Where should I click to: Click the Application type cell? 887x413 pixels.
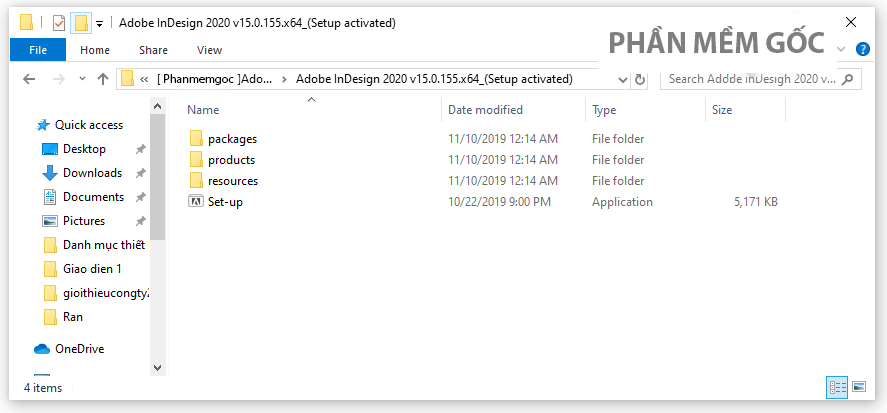click(622, 201)
